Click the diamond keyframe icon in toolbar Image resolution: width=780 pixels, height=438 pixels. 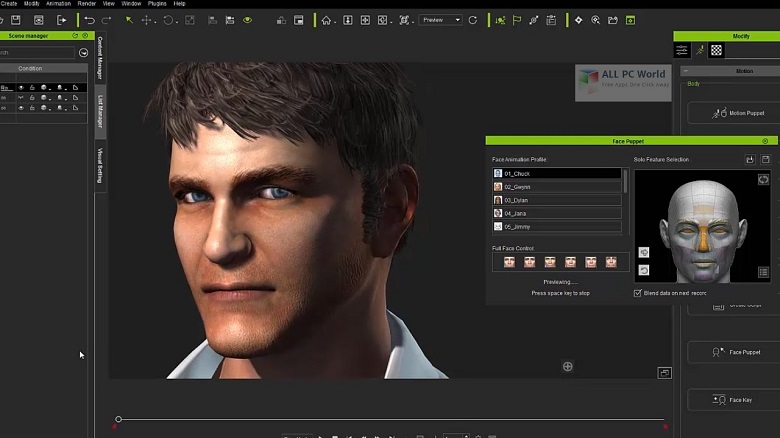pyautogui.click(x=578, y=20)
